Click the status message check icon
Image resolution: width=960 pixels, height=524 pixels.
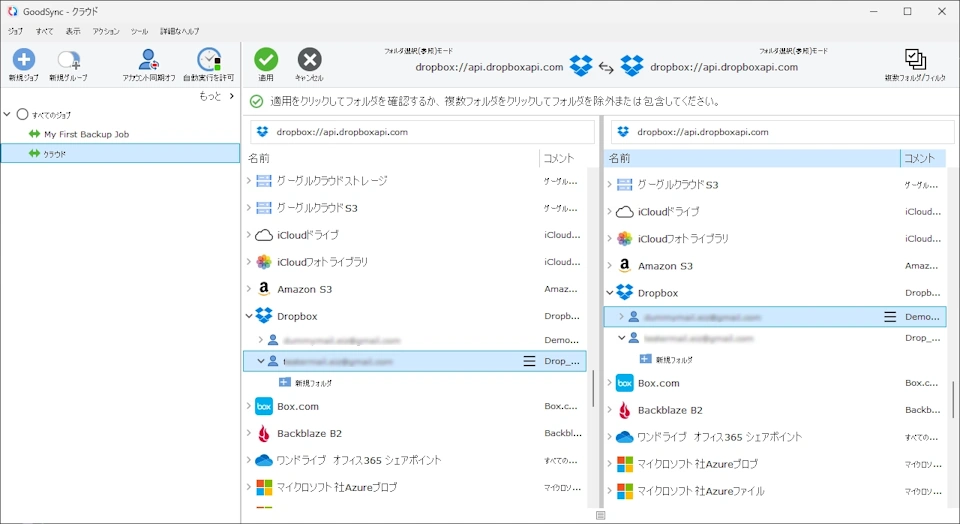pos(257,102)
